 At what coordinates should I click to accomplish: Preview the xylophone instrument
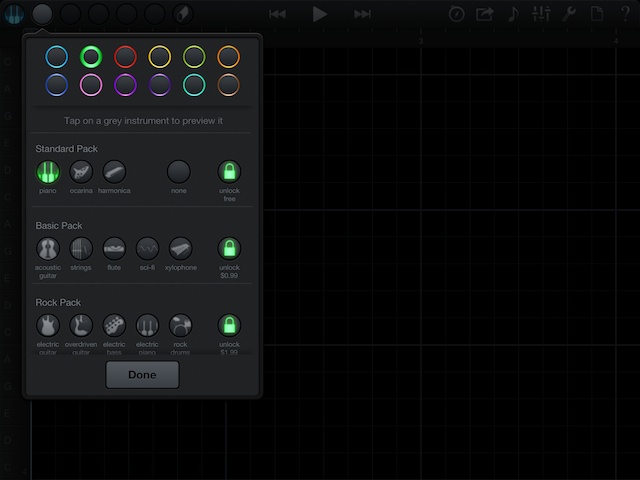click(180, 249)
